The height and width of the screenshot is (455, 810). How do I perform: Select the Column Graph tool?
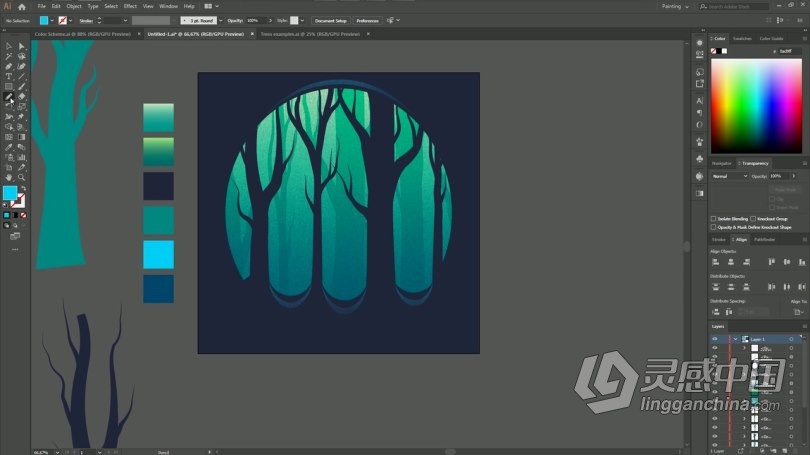click(x=21, y=157)
